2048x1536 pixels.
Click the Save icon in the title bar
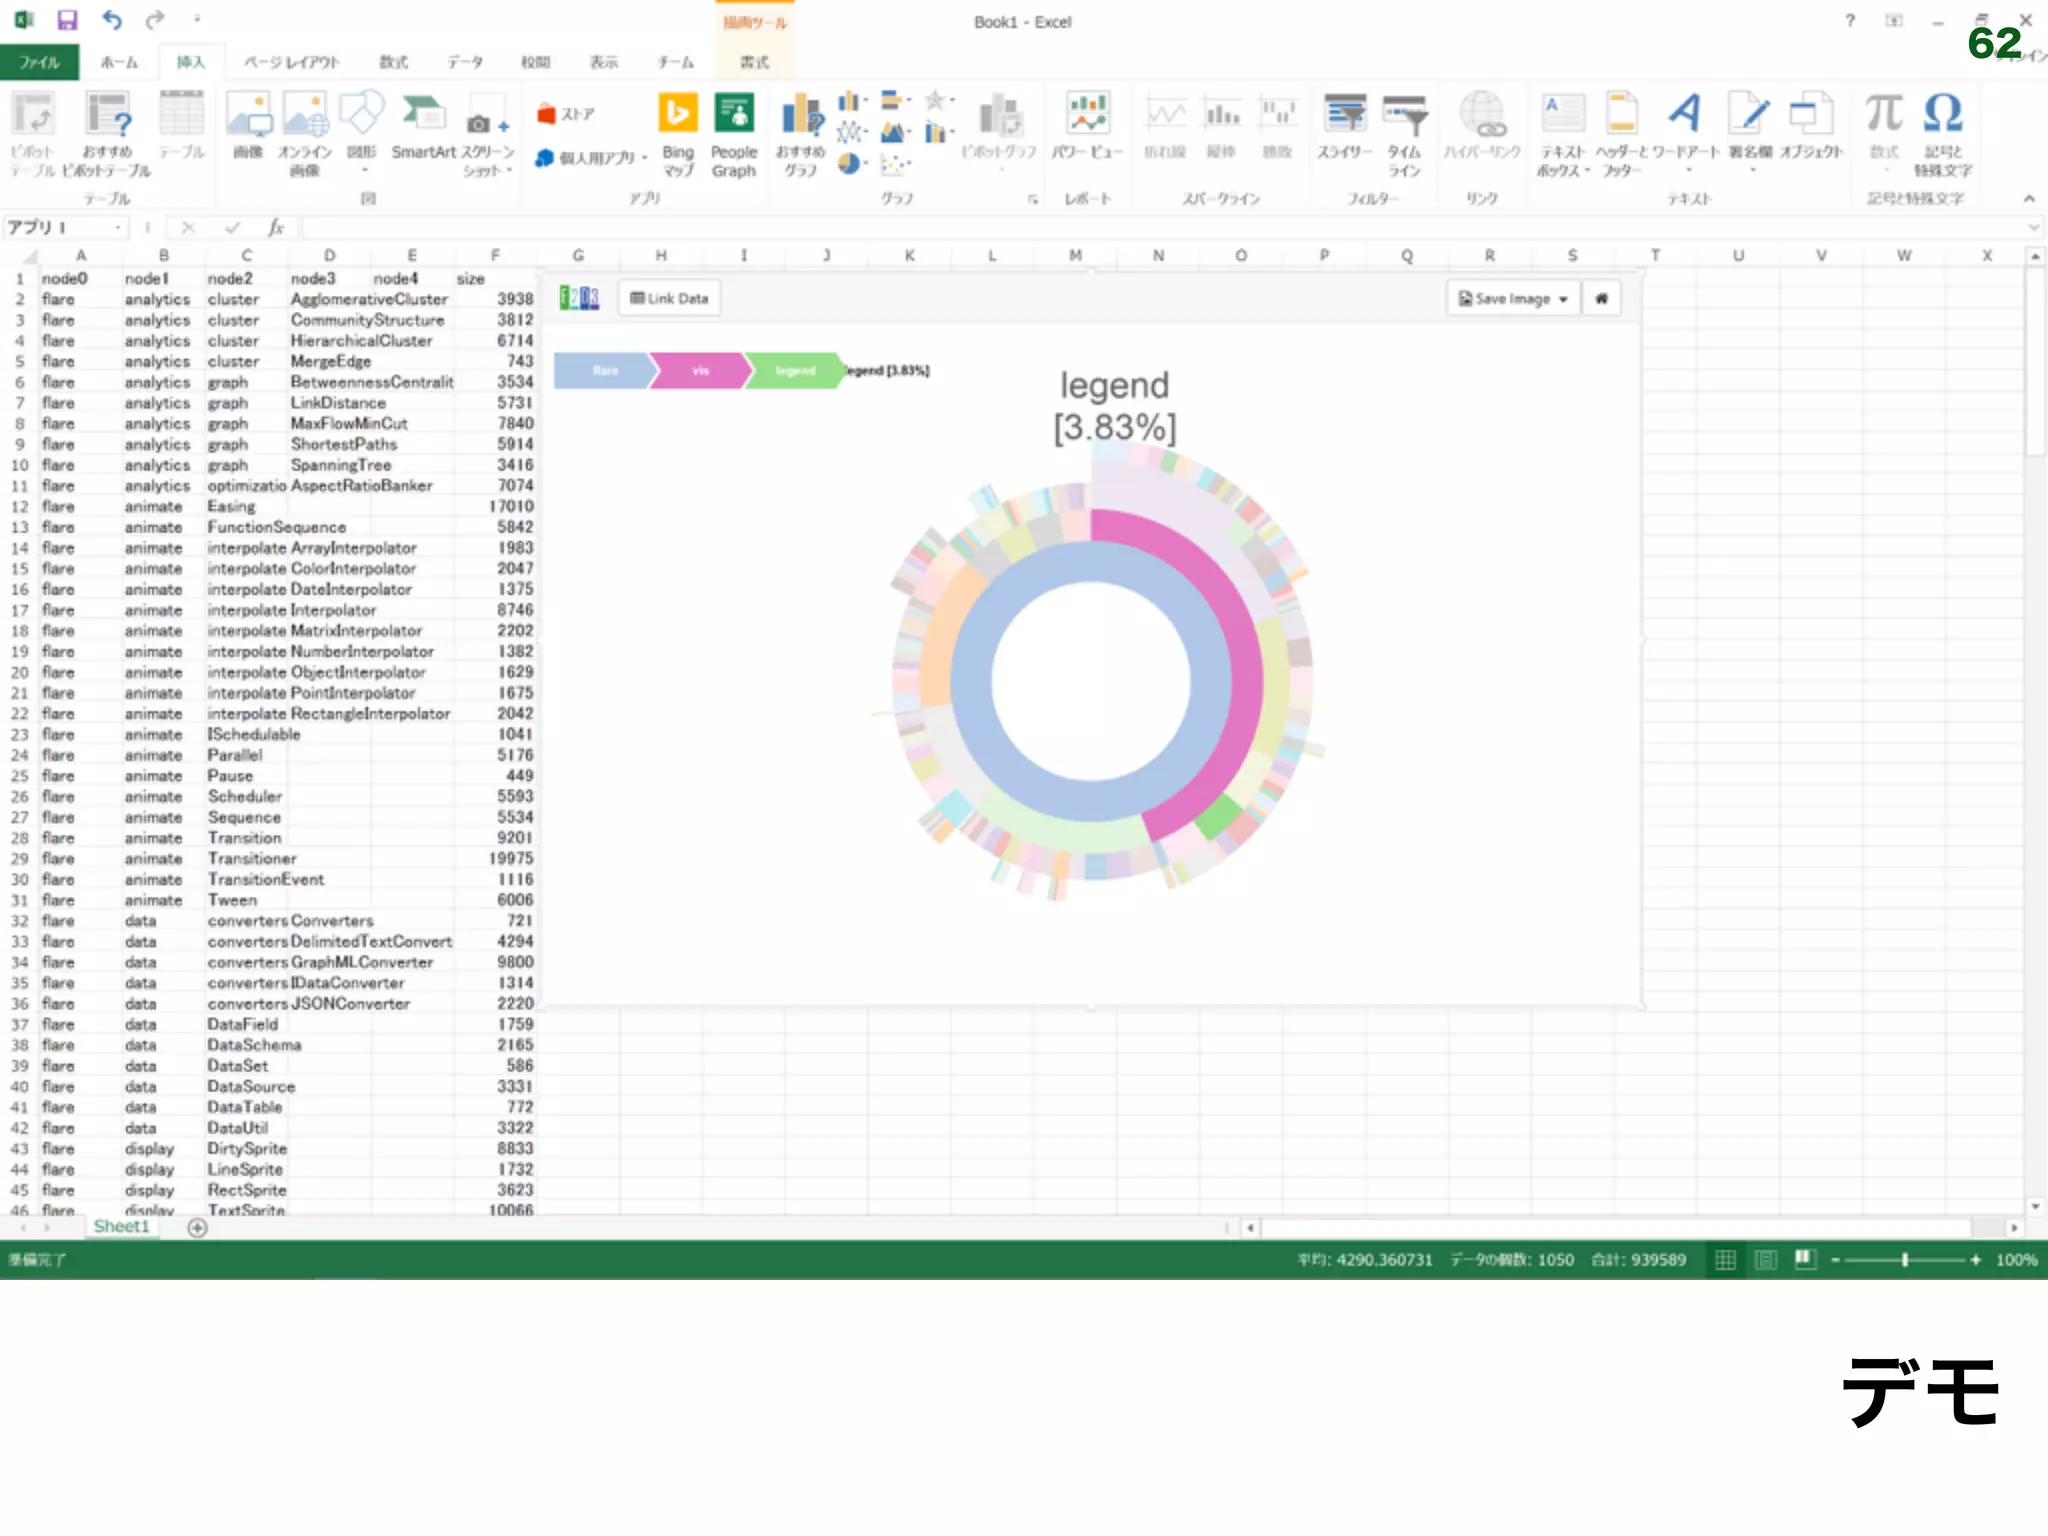point(67,20)
